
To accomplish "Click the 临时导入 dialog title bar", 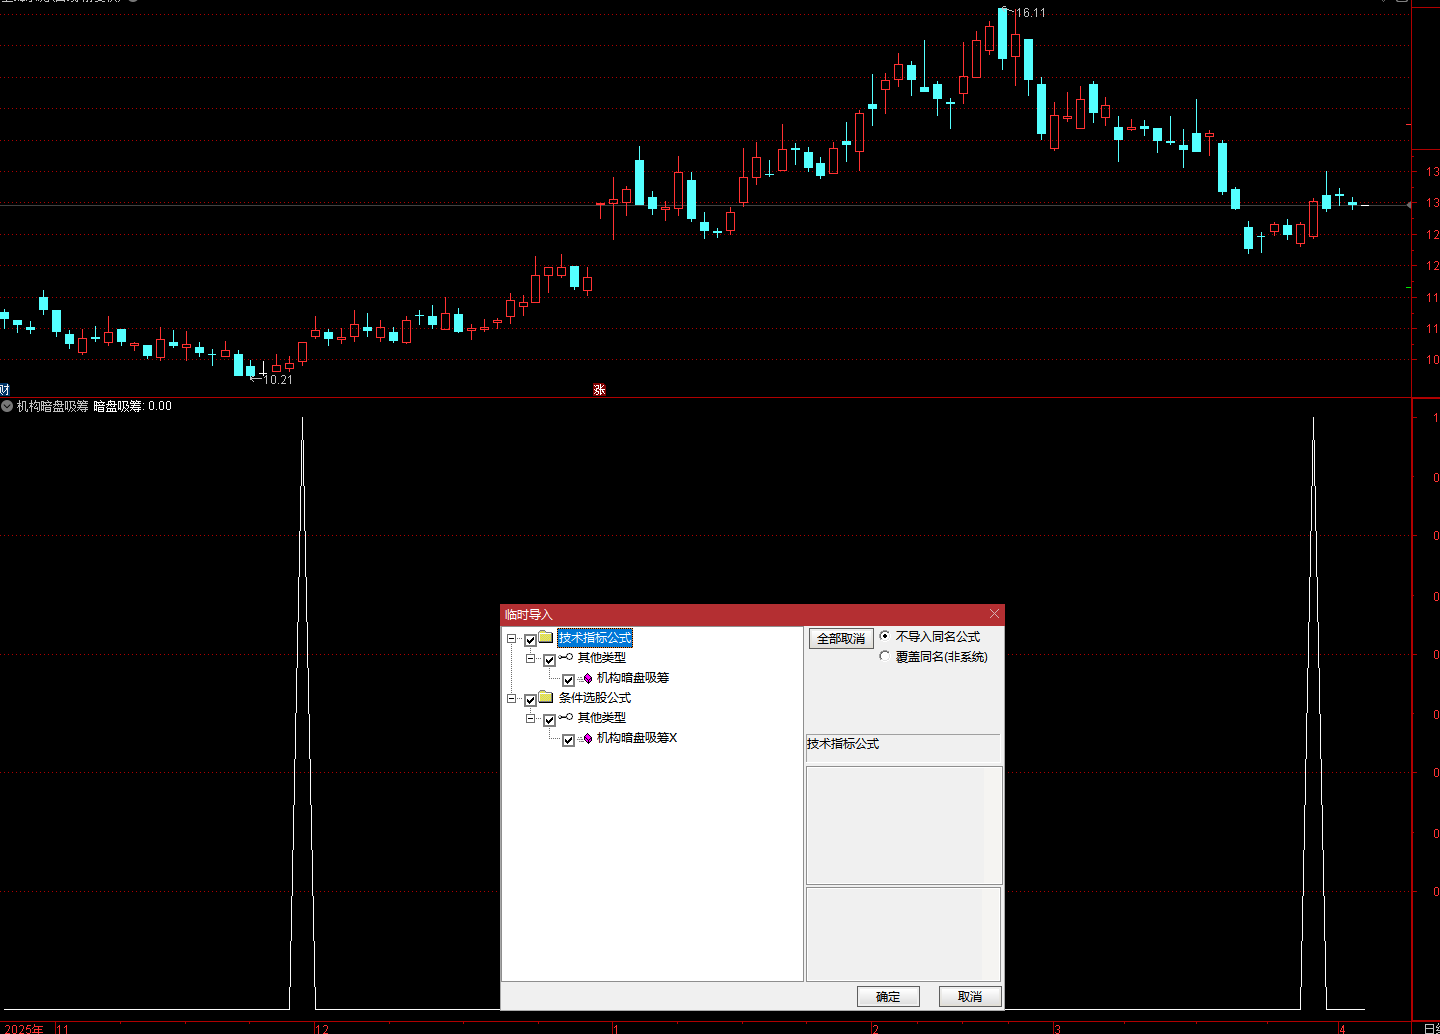I will tap(752, 614).
